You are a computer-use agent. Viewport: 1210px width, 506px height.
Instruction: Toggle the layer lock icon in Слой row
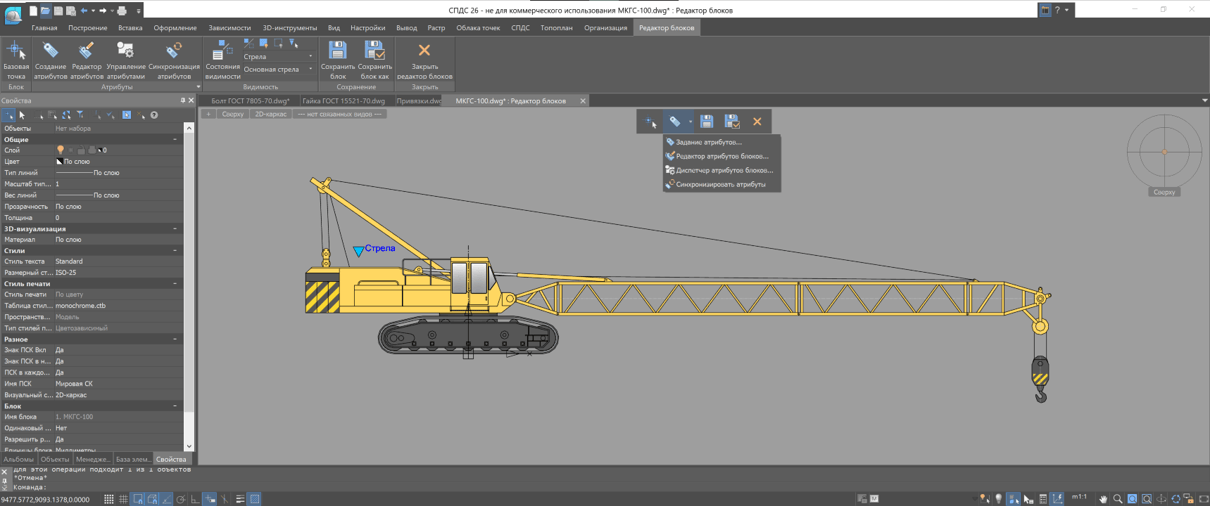(81, 150)
